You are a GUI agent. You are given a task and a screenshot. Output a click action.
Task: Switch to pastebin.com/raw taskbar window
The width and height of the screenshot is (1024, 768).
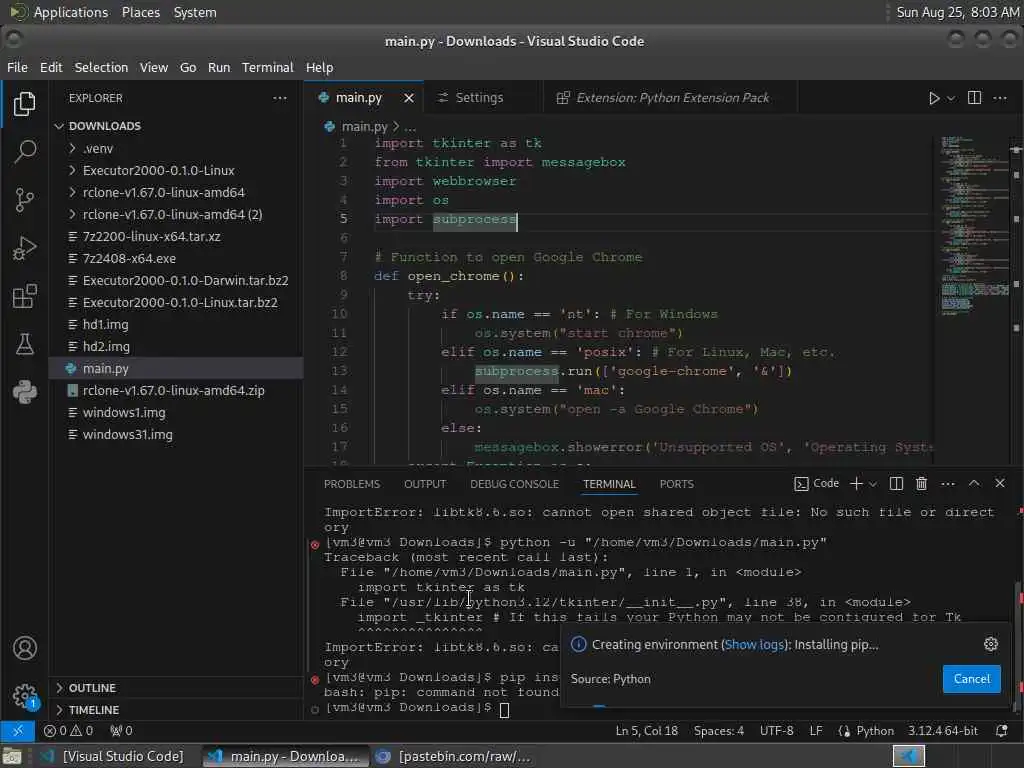tap(455, 756)
